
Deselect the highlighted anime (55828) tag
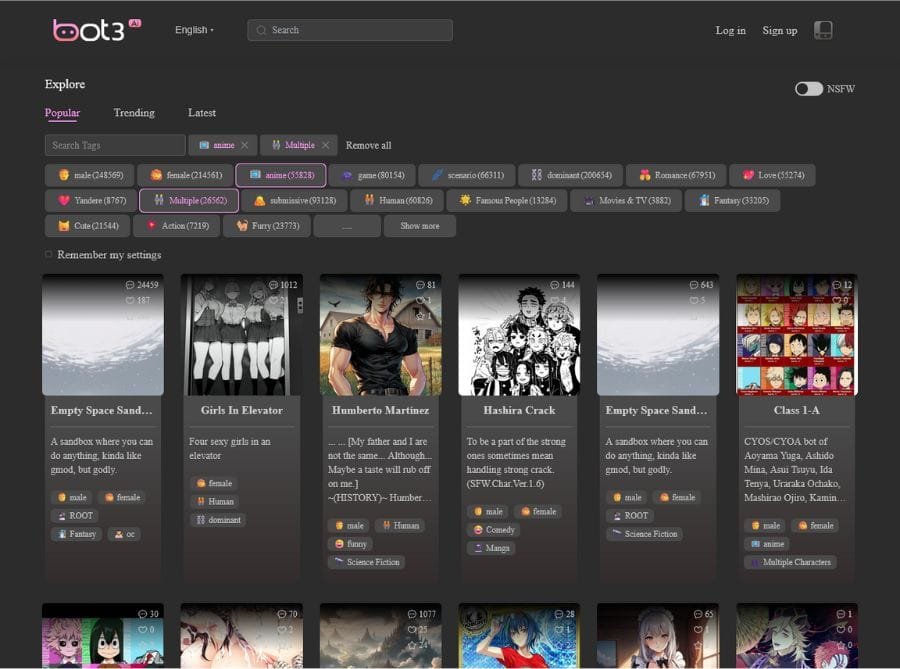coord(281,175)
